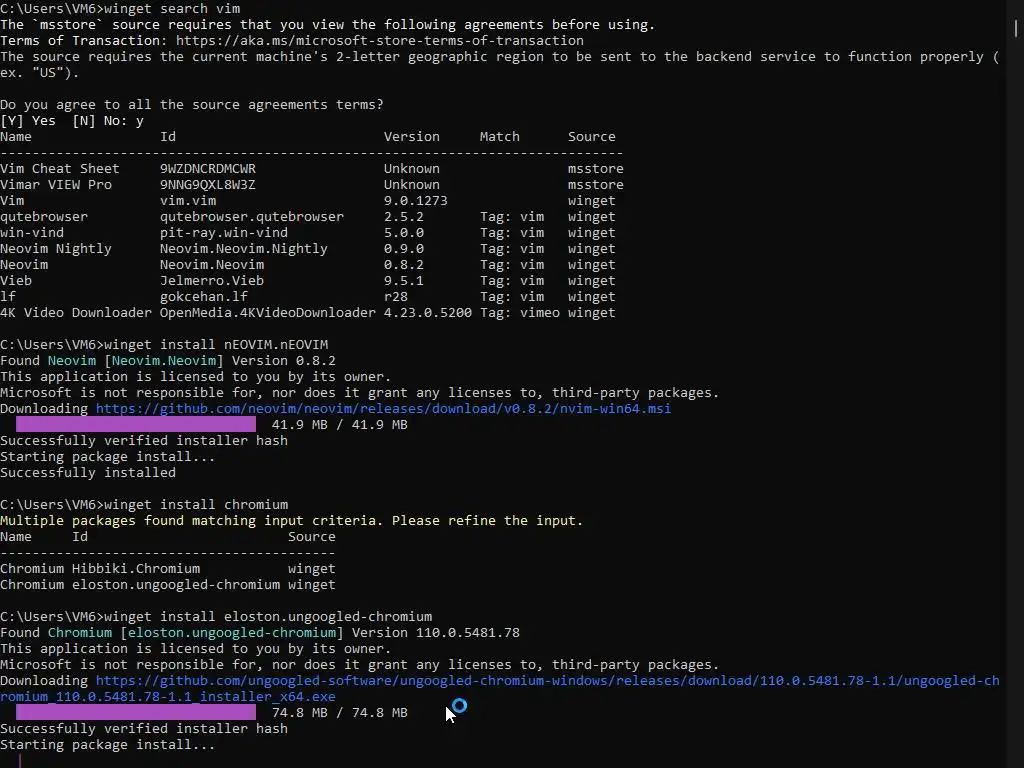Viewport: 1024px width, 768px height.
Task: Click the final 'Starting package install...' line
Action: (x=108, y=744)
